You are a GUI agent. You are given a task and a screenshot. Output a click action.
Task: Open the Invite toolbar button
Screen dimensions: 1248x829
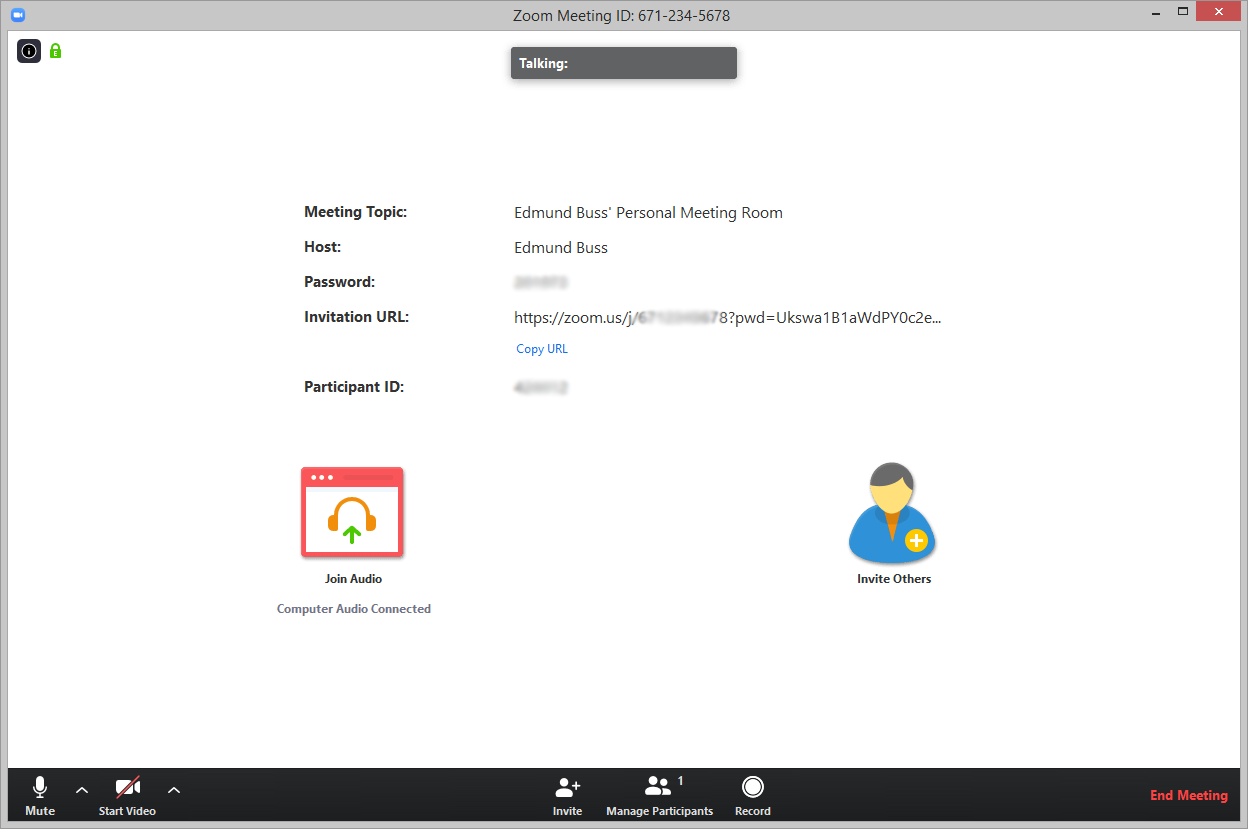point(568,797)
